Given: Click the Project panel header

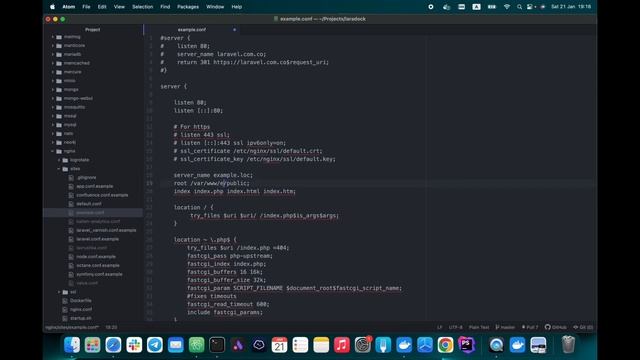Looking at the screenshot, I should coord(93,30).
